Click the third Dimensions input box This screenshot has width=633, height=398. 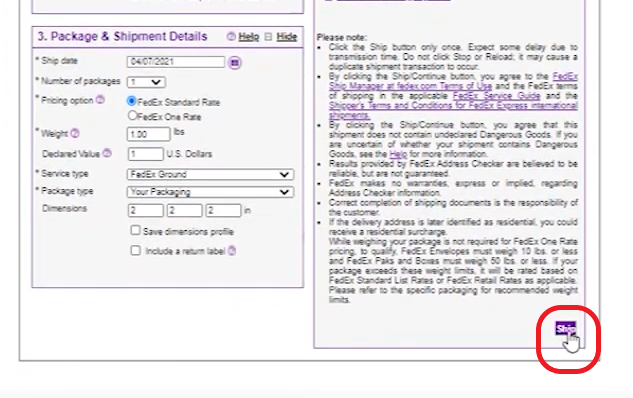point(223,211)
